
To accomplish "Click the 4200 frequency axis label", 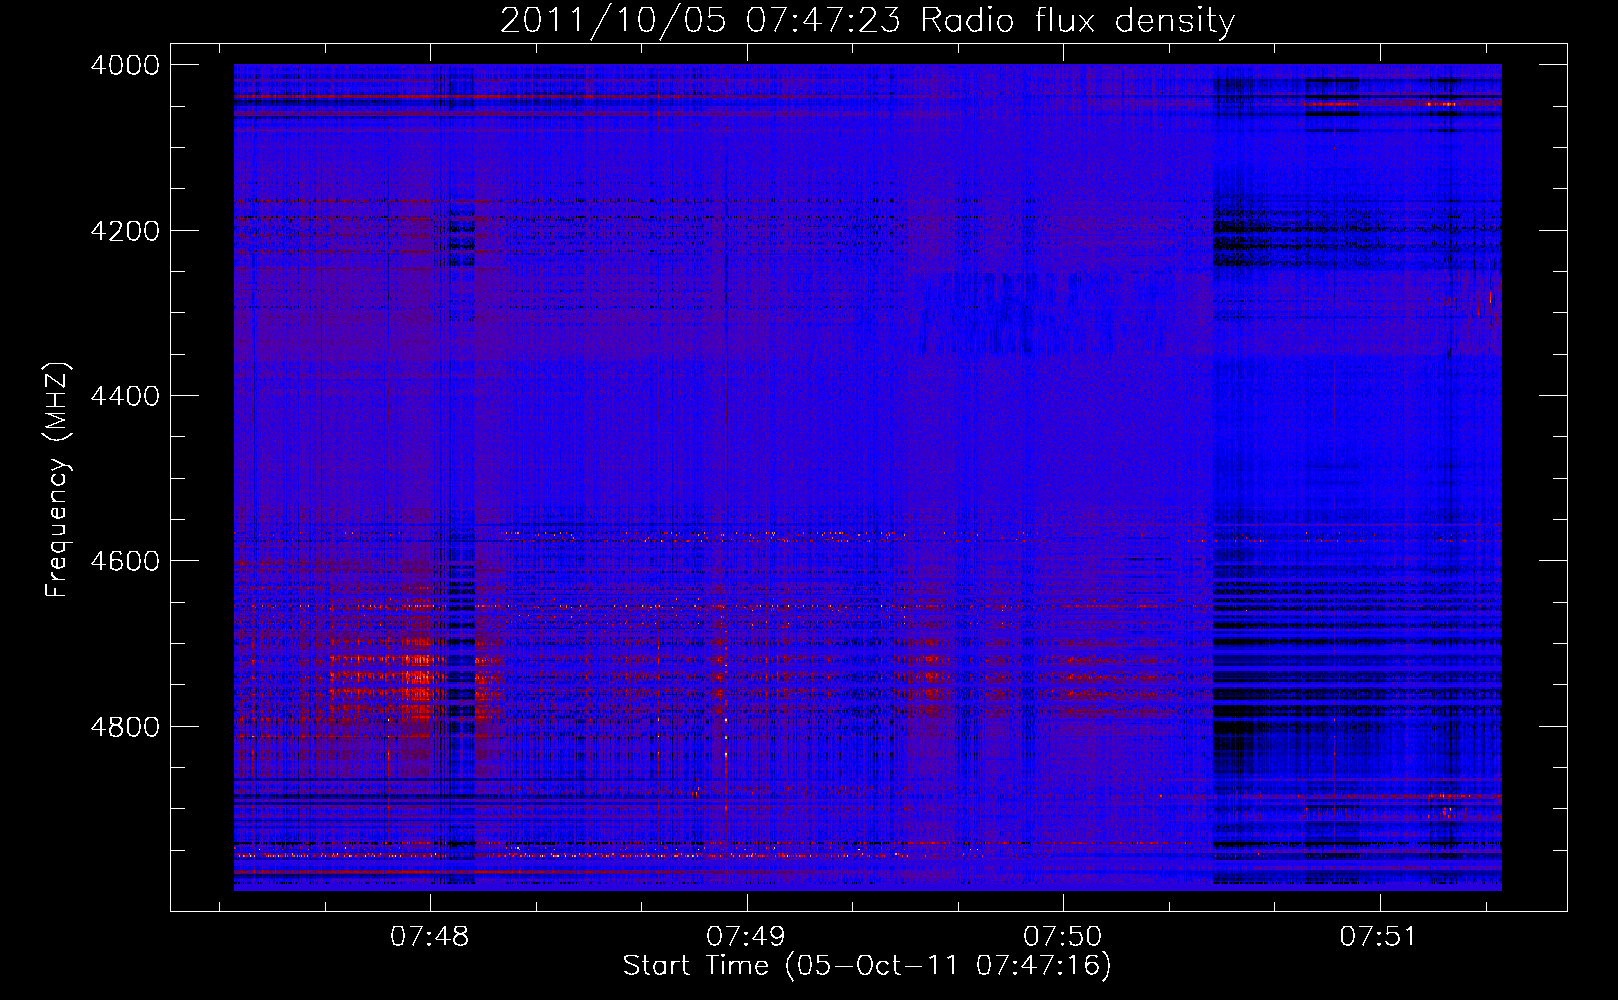I will click(x=125, y=231).
